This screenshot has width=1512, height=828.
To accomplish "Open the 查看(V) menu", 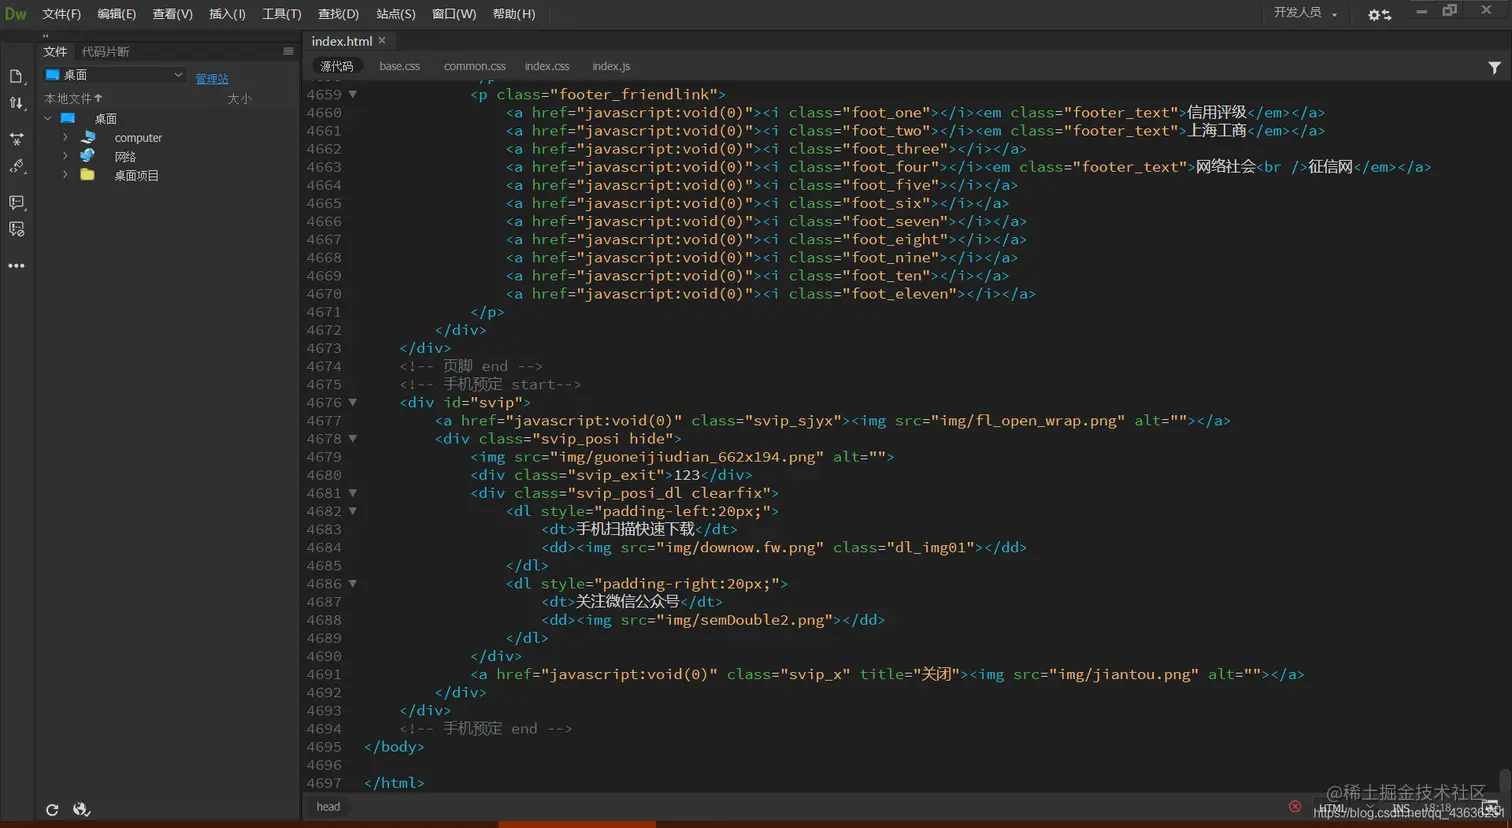I will point(172,14).
